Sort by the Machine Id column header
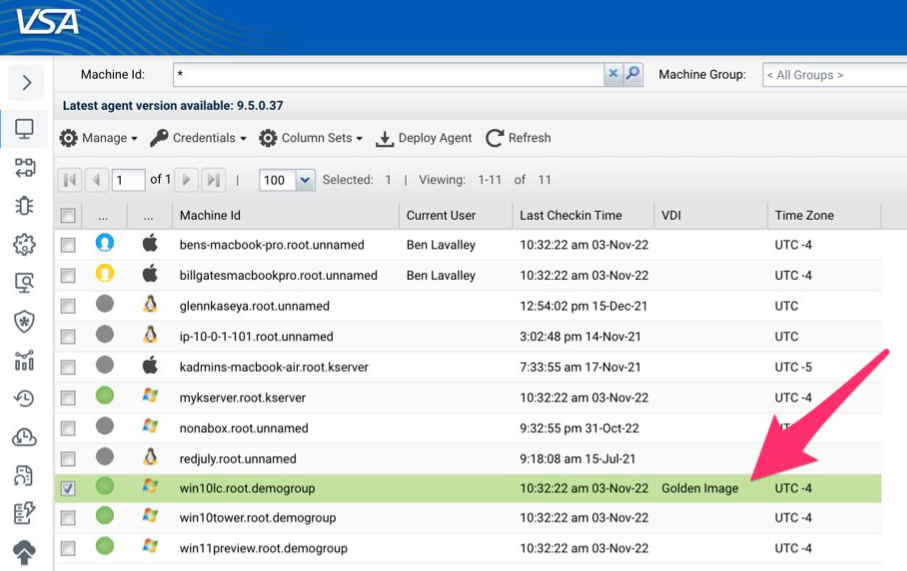 (x=286, y=215)
